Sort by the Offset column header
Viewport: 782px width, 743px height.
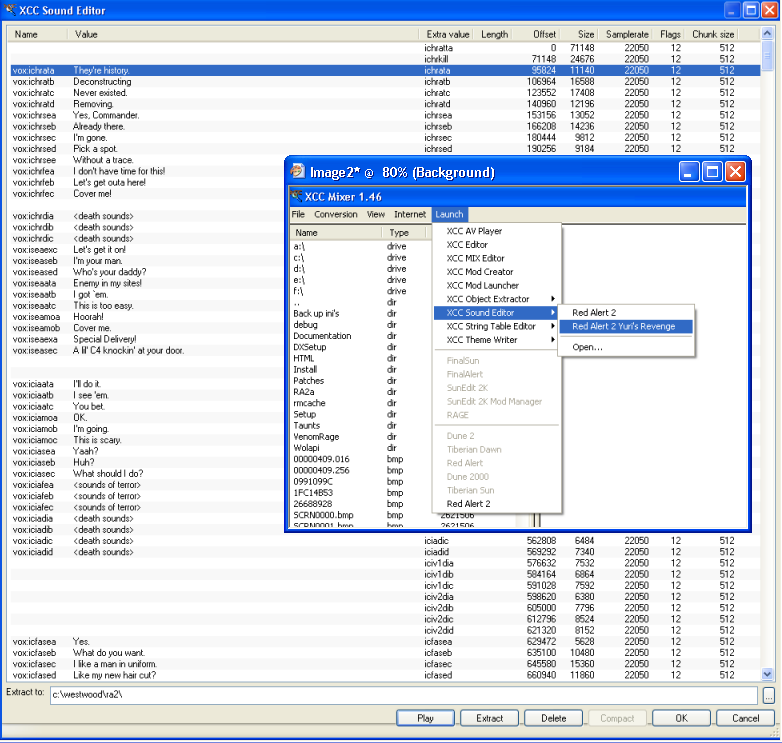coord(538,34)
